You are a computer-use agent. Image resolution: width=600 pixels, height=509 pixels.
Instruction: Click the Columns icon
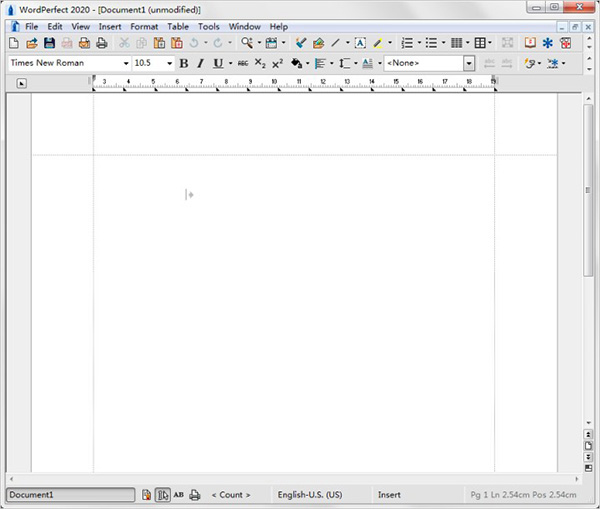pyautogui.click(x=456, y=43)
